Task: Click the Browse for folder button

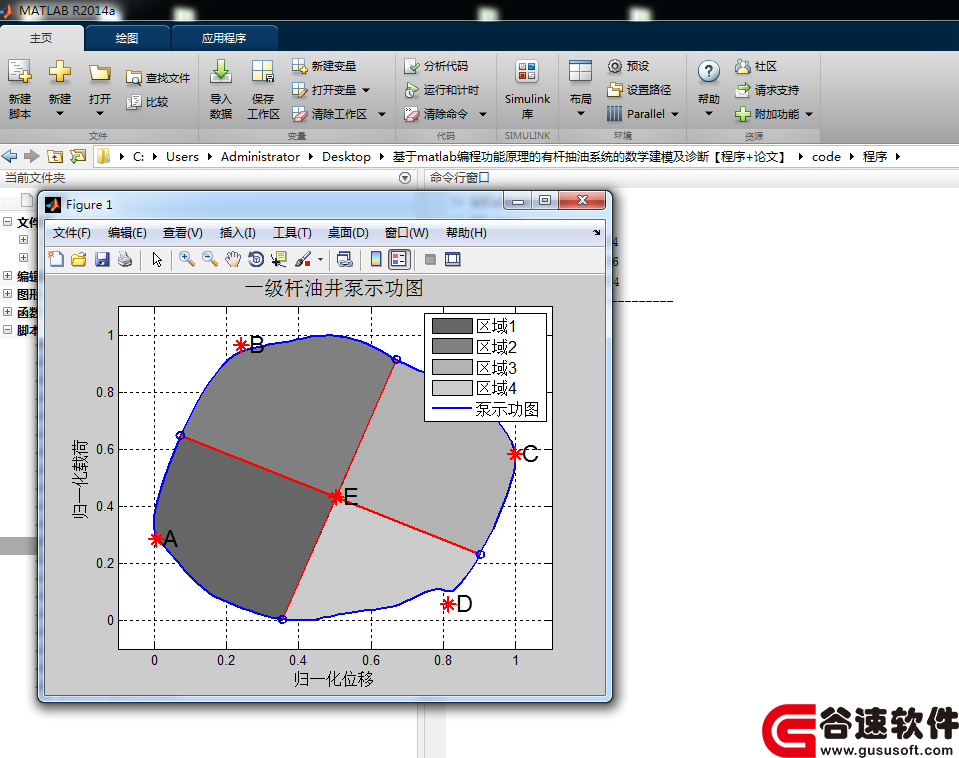Action: 78,157
